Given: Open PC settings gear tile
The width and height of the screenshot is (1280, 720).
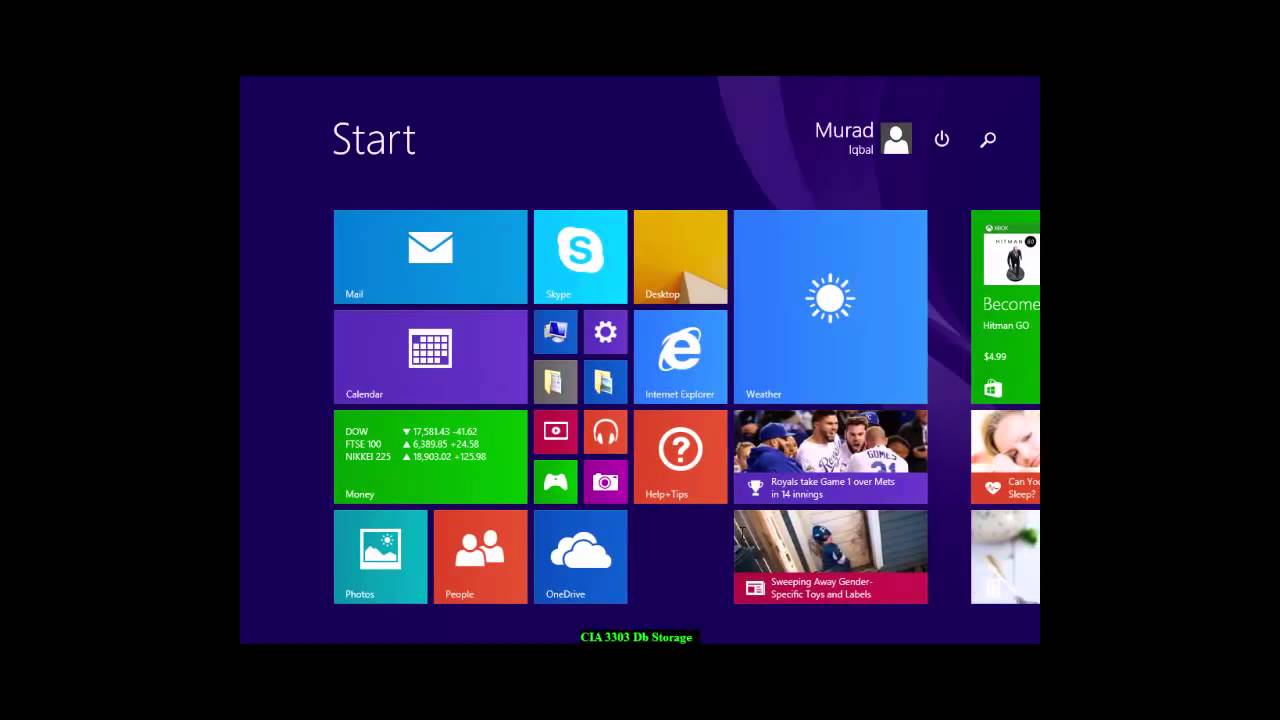Looking at the screenshot, I should (x=605, y=332).
